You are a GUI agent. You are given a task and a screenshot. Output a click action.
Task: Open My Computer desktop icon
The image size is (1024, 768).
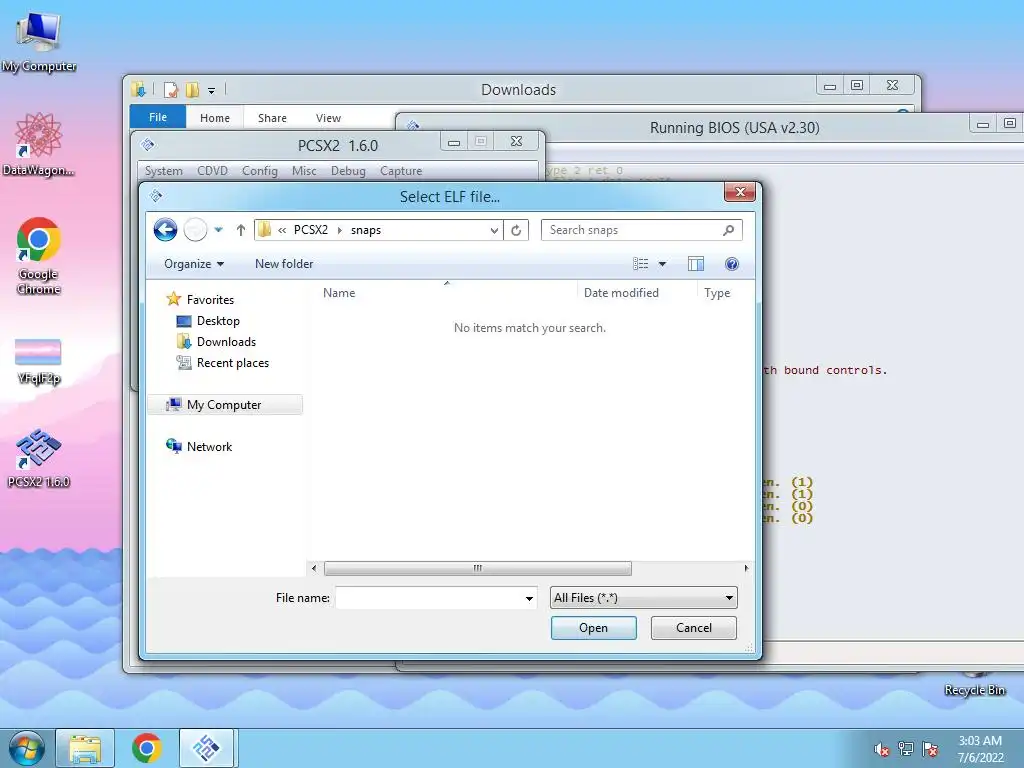point(39,42)
